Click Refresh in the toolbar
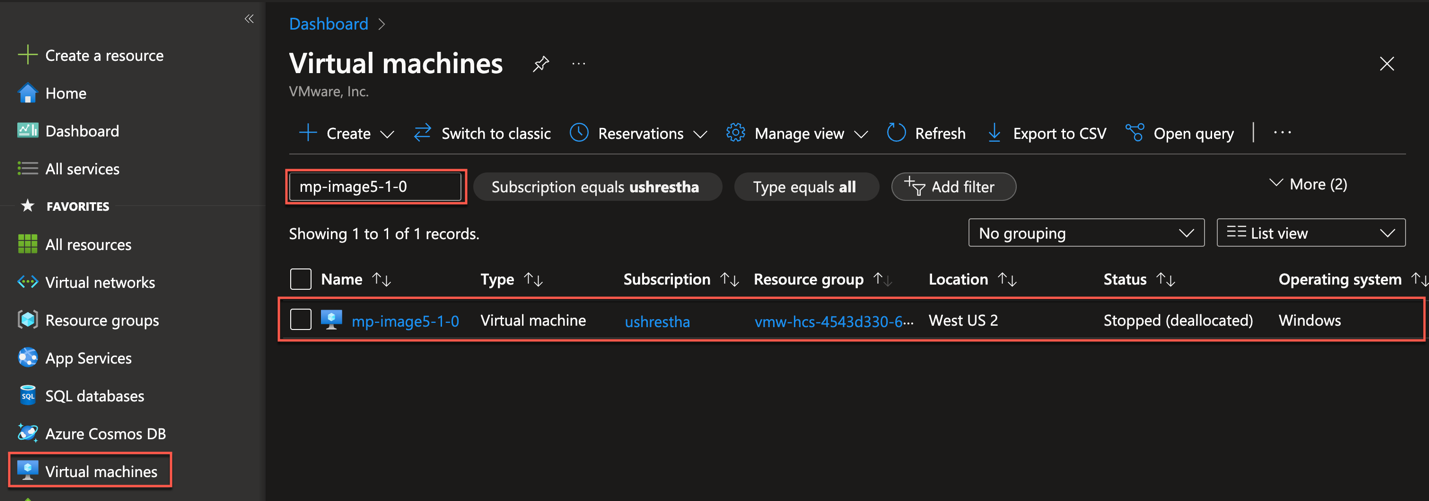This screenshot has width=1429, height=501. click(926, 133)
